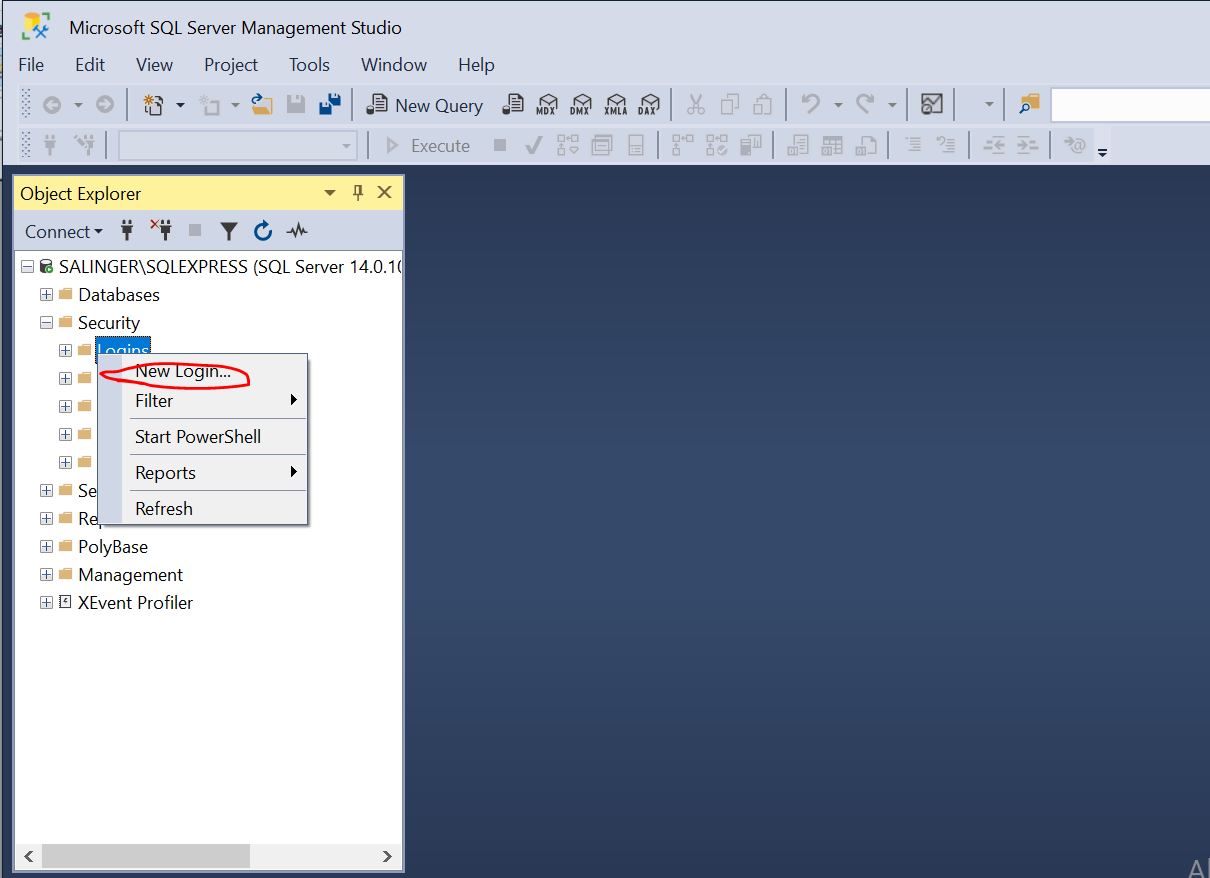Click the Navigate Backward toolbar icon
The image size is (1210, 878).
51,105
